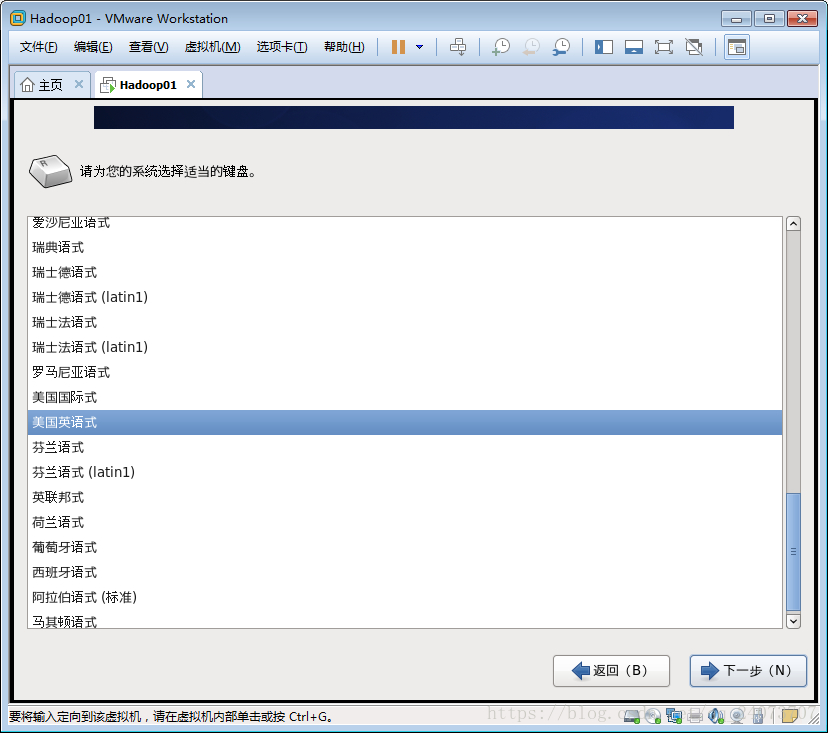The height and width of the screenshot is (733, 828).
Task: Select 瑞典语式 keyboard layout
Action: (x=404, y=247)
